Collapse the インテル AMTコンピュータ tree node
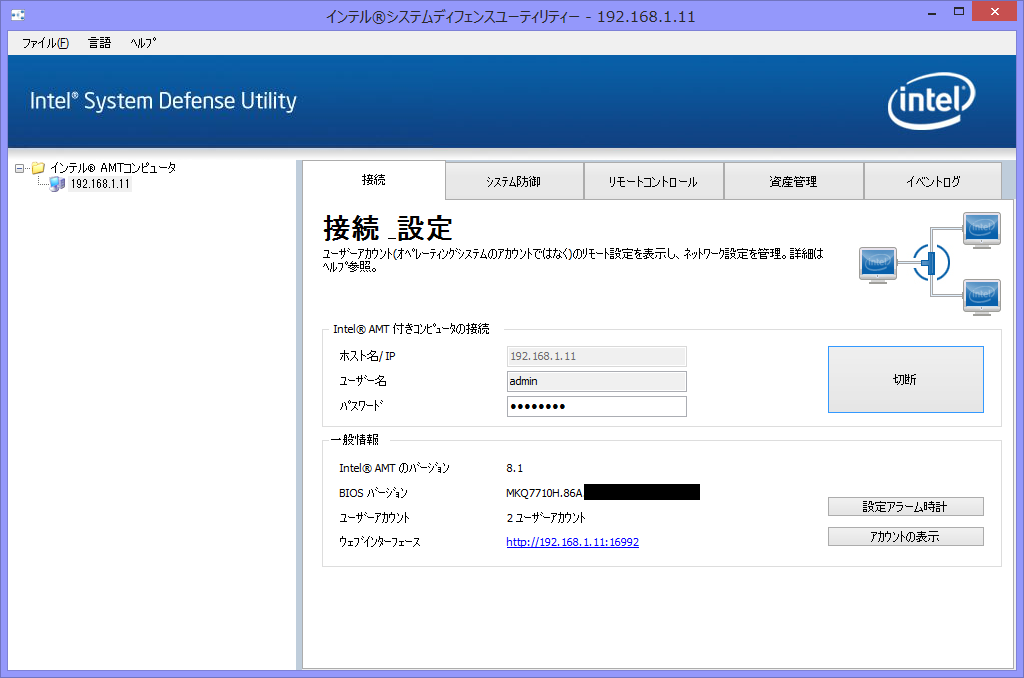Viewport: 1024px width, 678px height. [x=20, y=169]
